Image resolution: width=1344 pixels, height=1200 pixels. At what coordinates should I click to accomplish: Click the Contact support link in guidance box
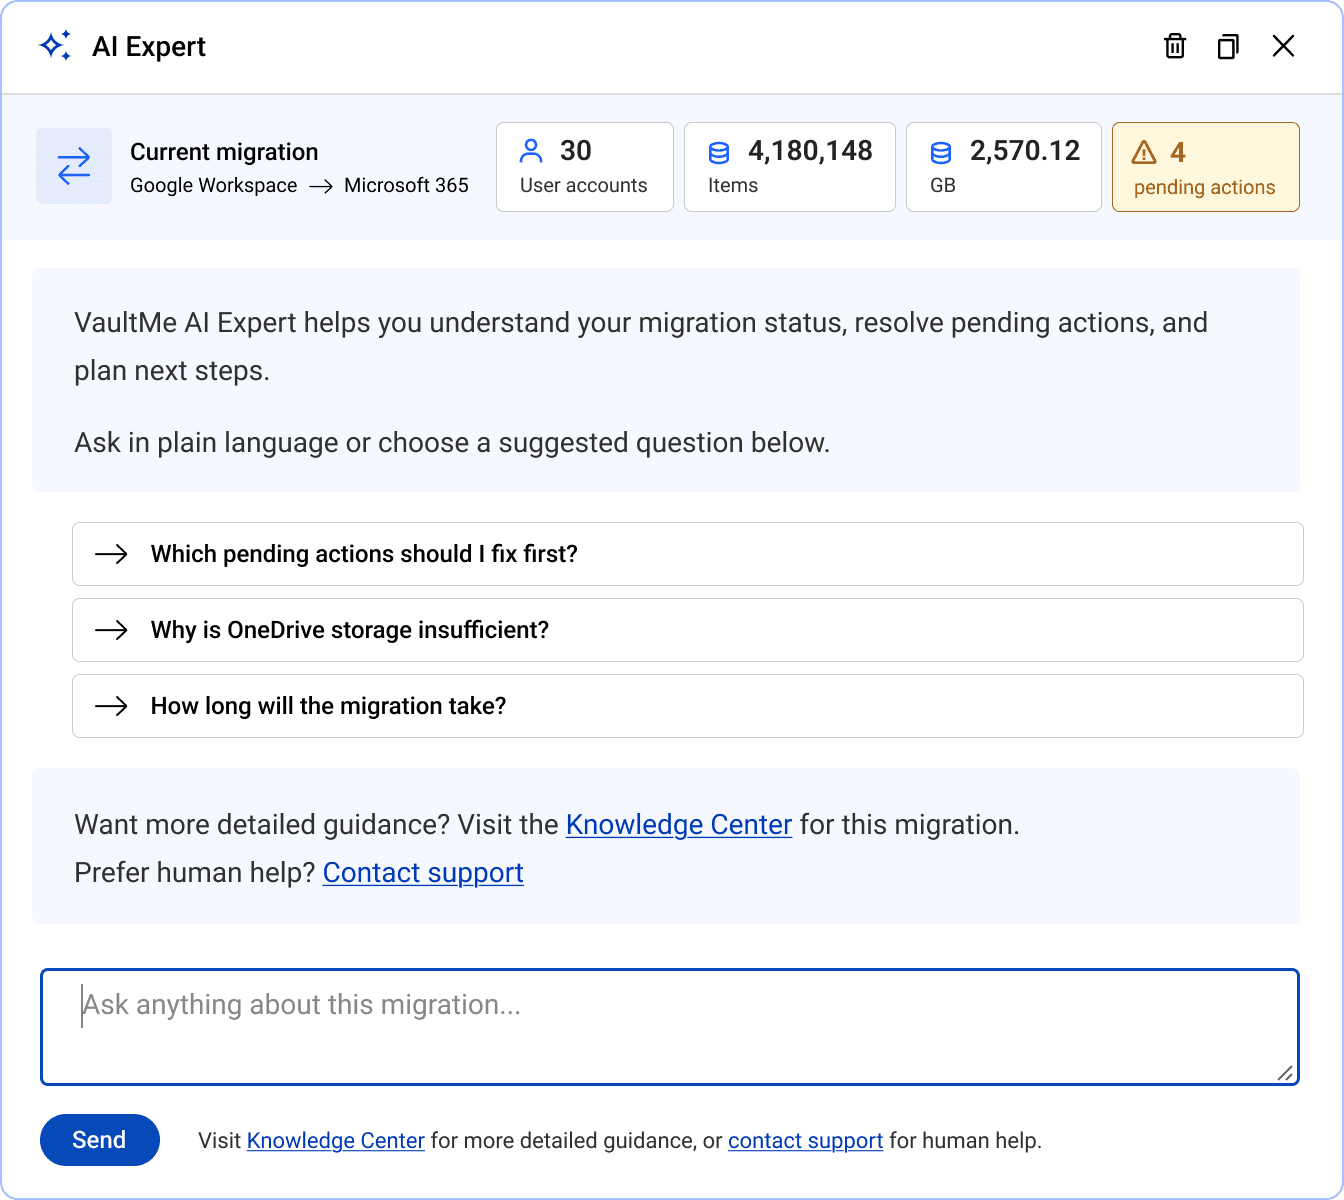(423, 873)
